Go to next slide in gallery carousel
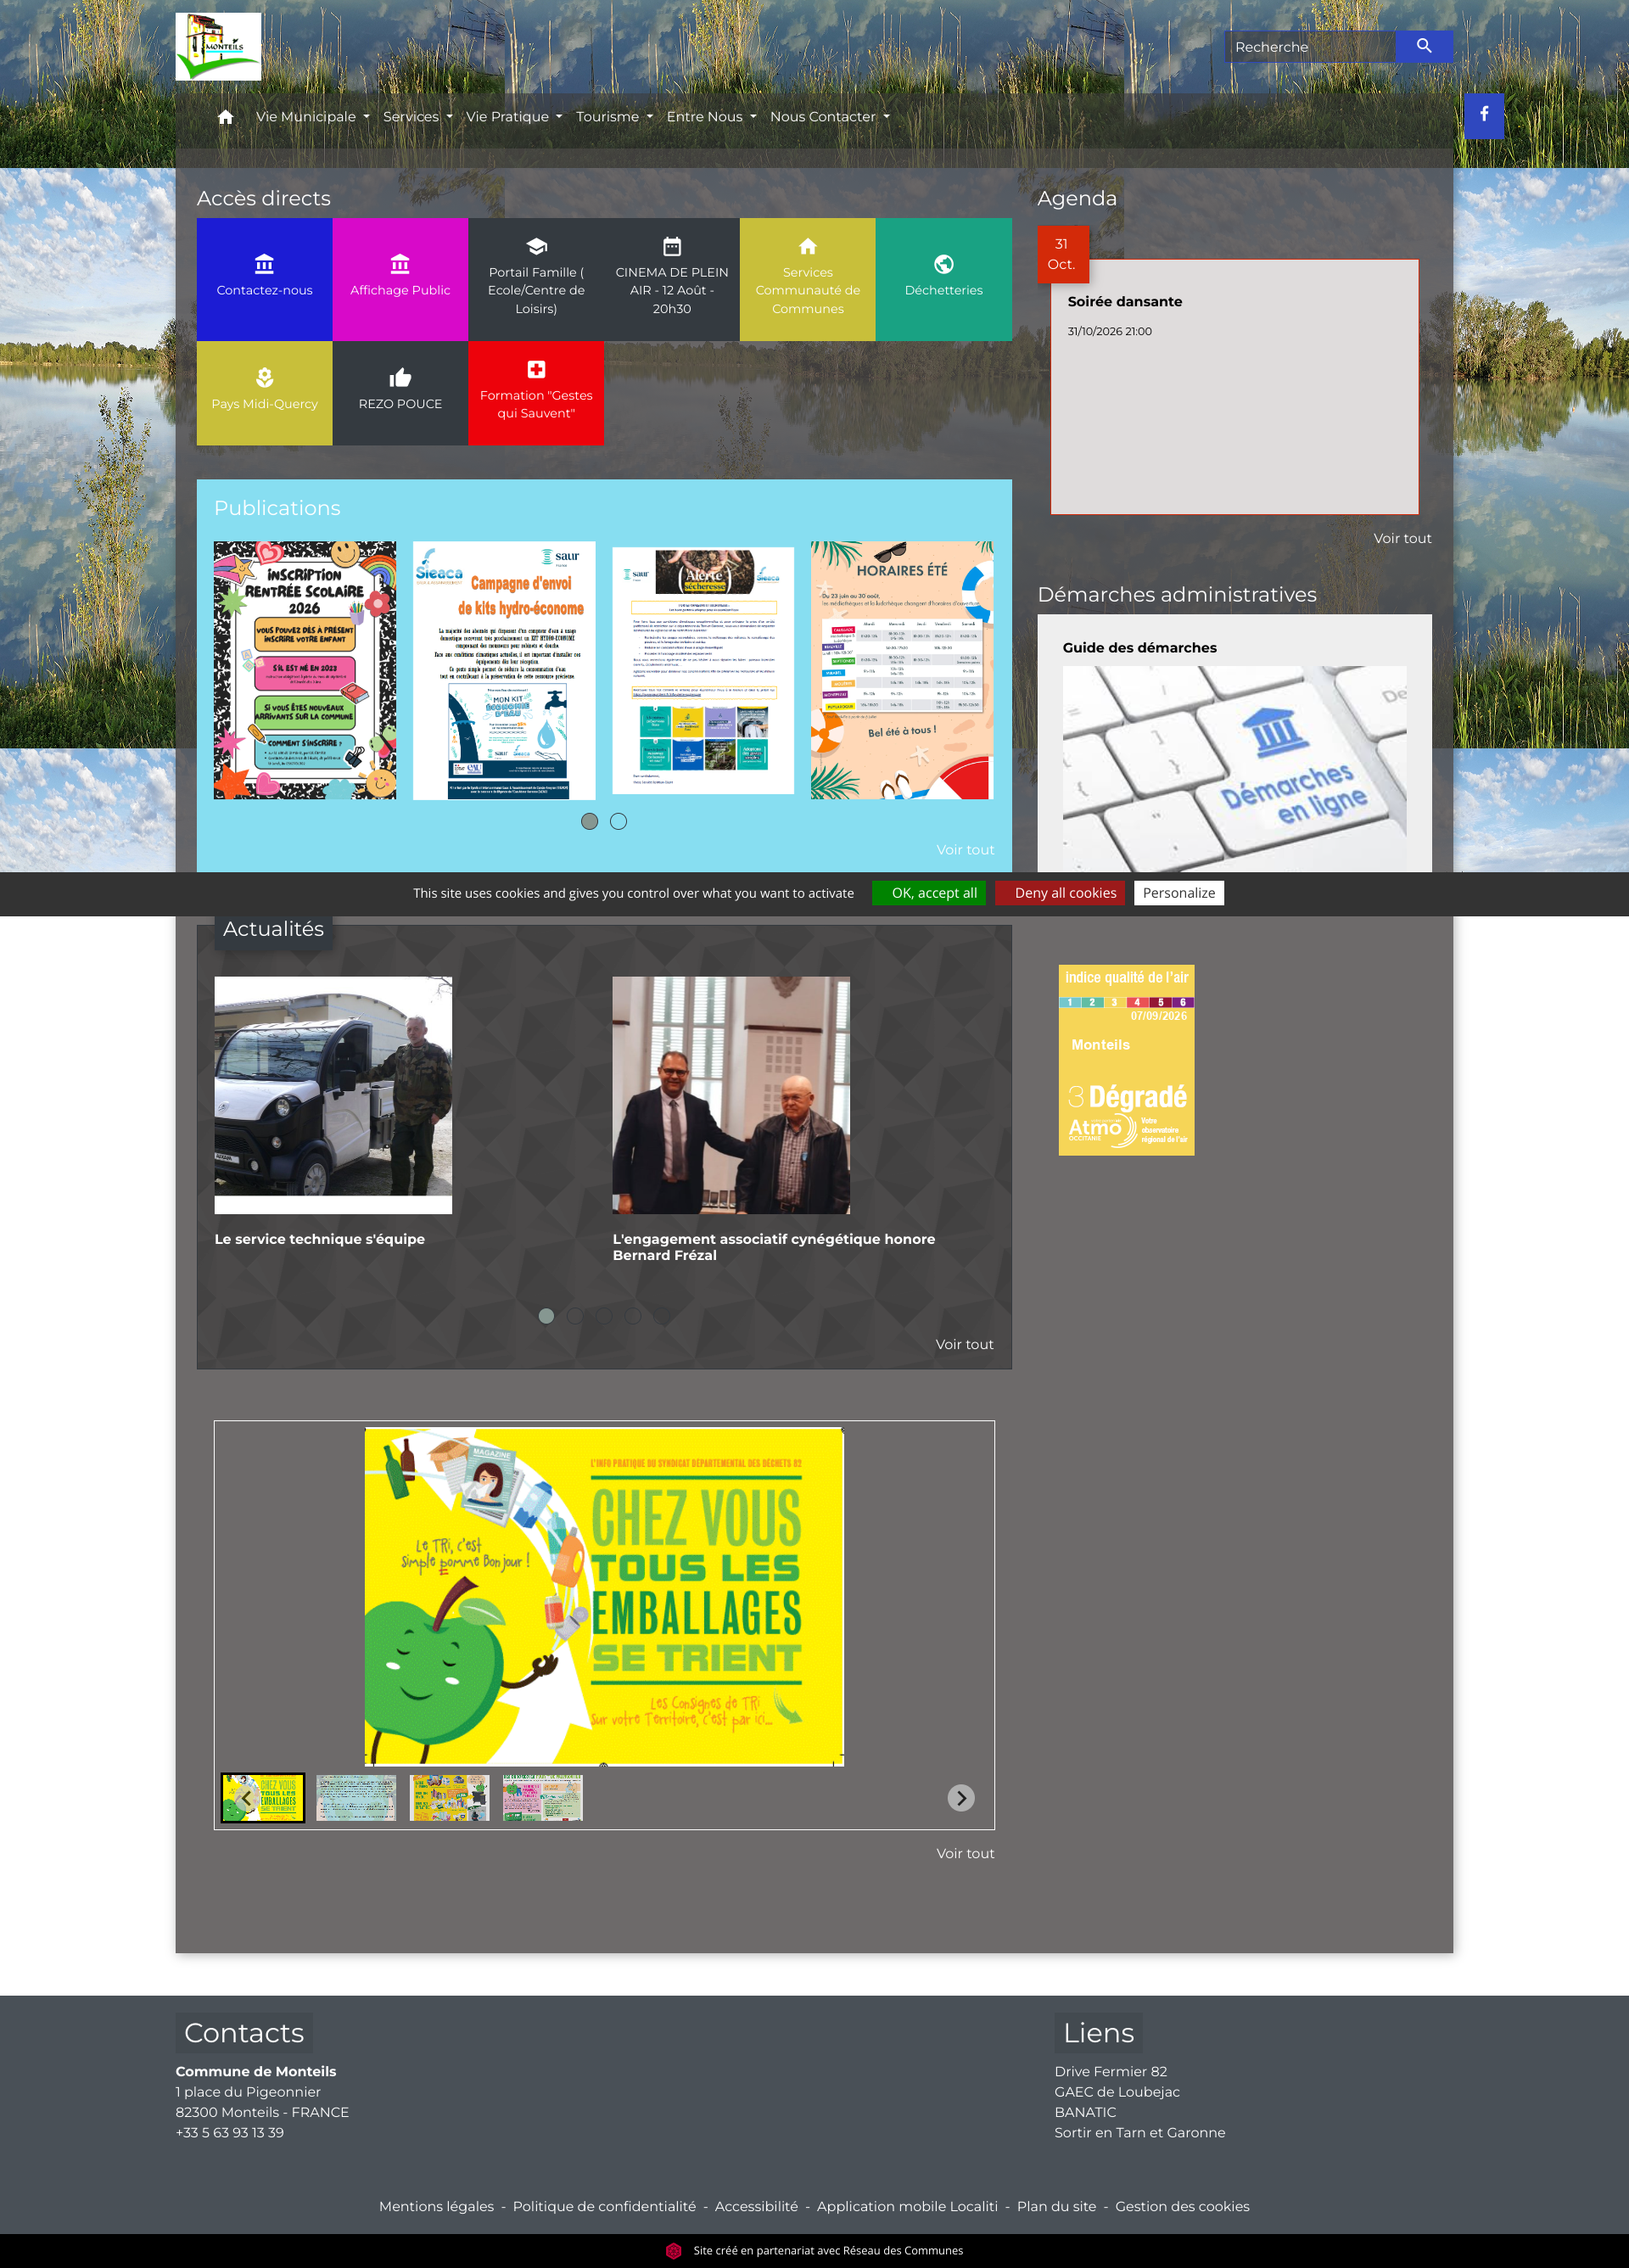The image size is (1629, 2268). pyautogui.click(x=961, y=1797)
